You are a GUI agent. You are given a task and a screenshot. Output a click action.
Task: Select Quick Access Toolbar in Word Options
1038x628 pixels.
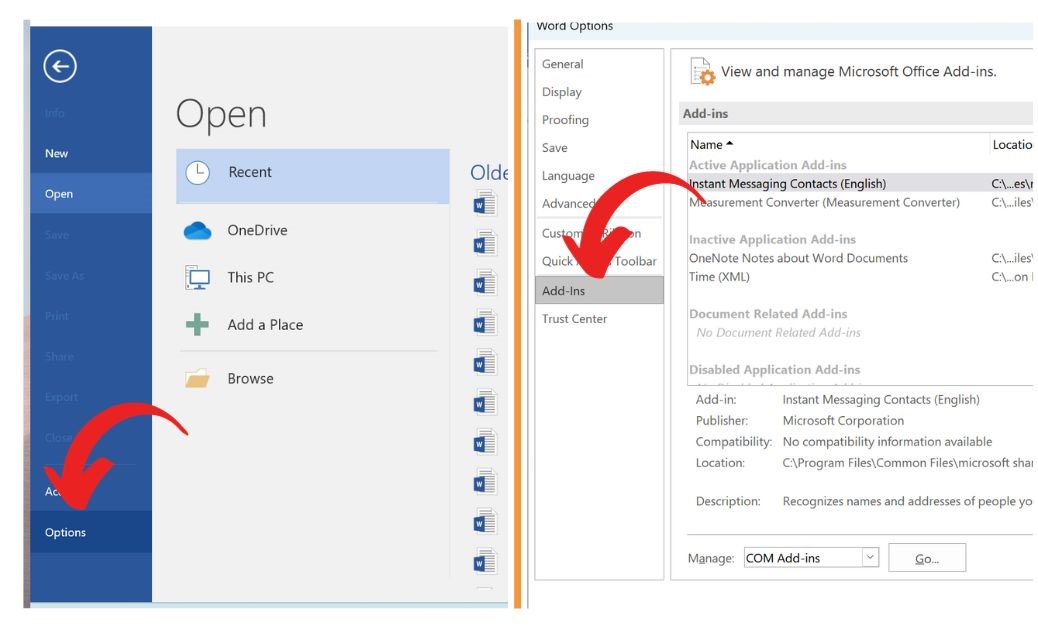click(x=599, y=261)
